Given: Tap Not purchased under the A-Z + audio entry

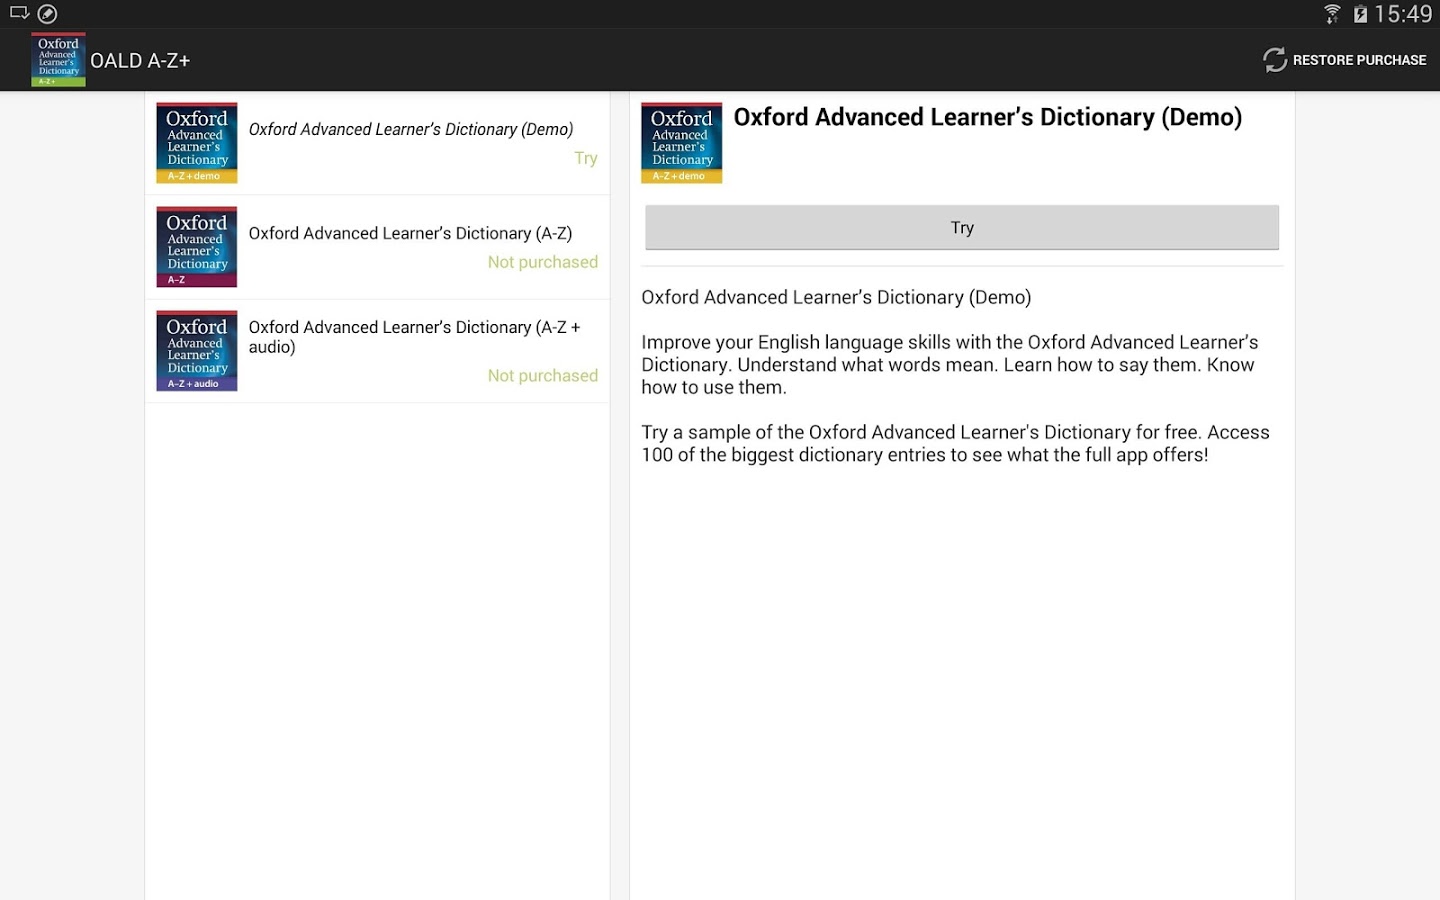Looking at the screenshot, I should point(543,376).
